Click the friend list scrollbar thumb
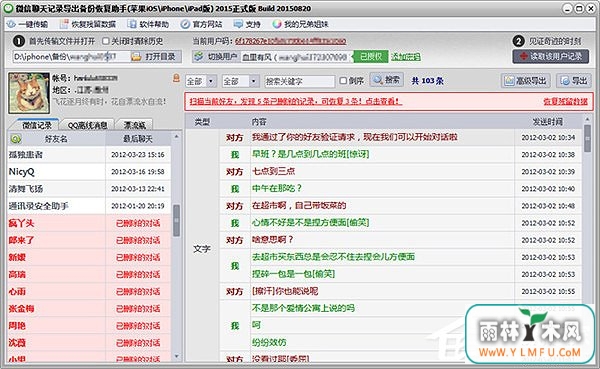Viewport: 600px width, 369px height. (x=176, y=220)
